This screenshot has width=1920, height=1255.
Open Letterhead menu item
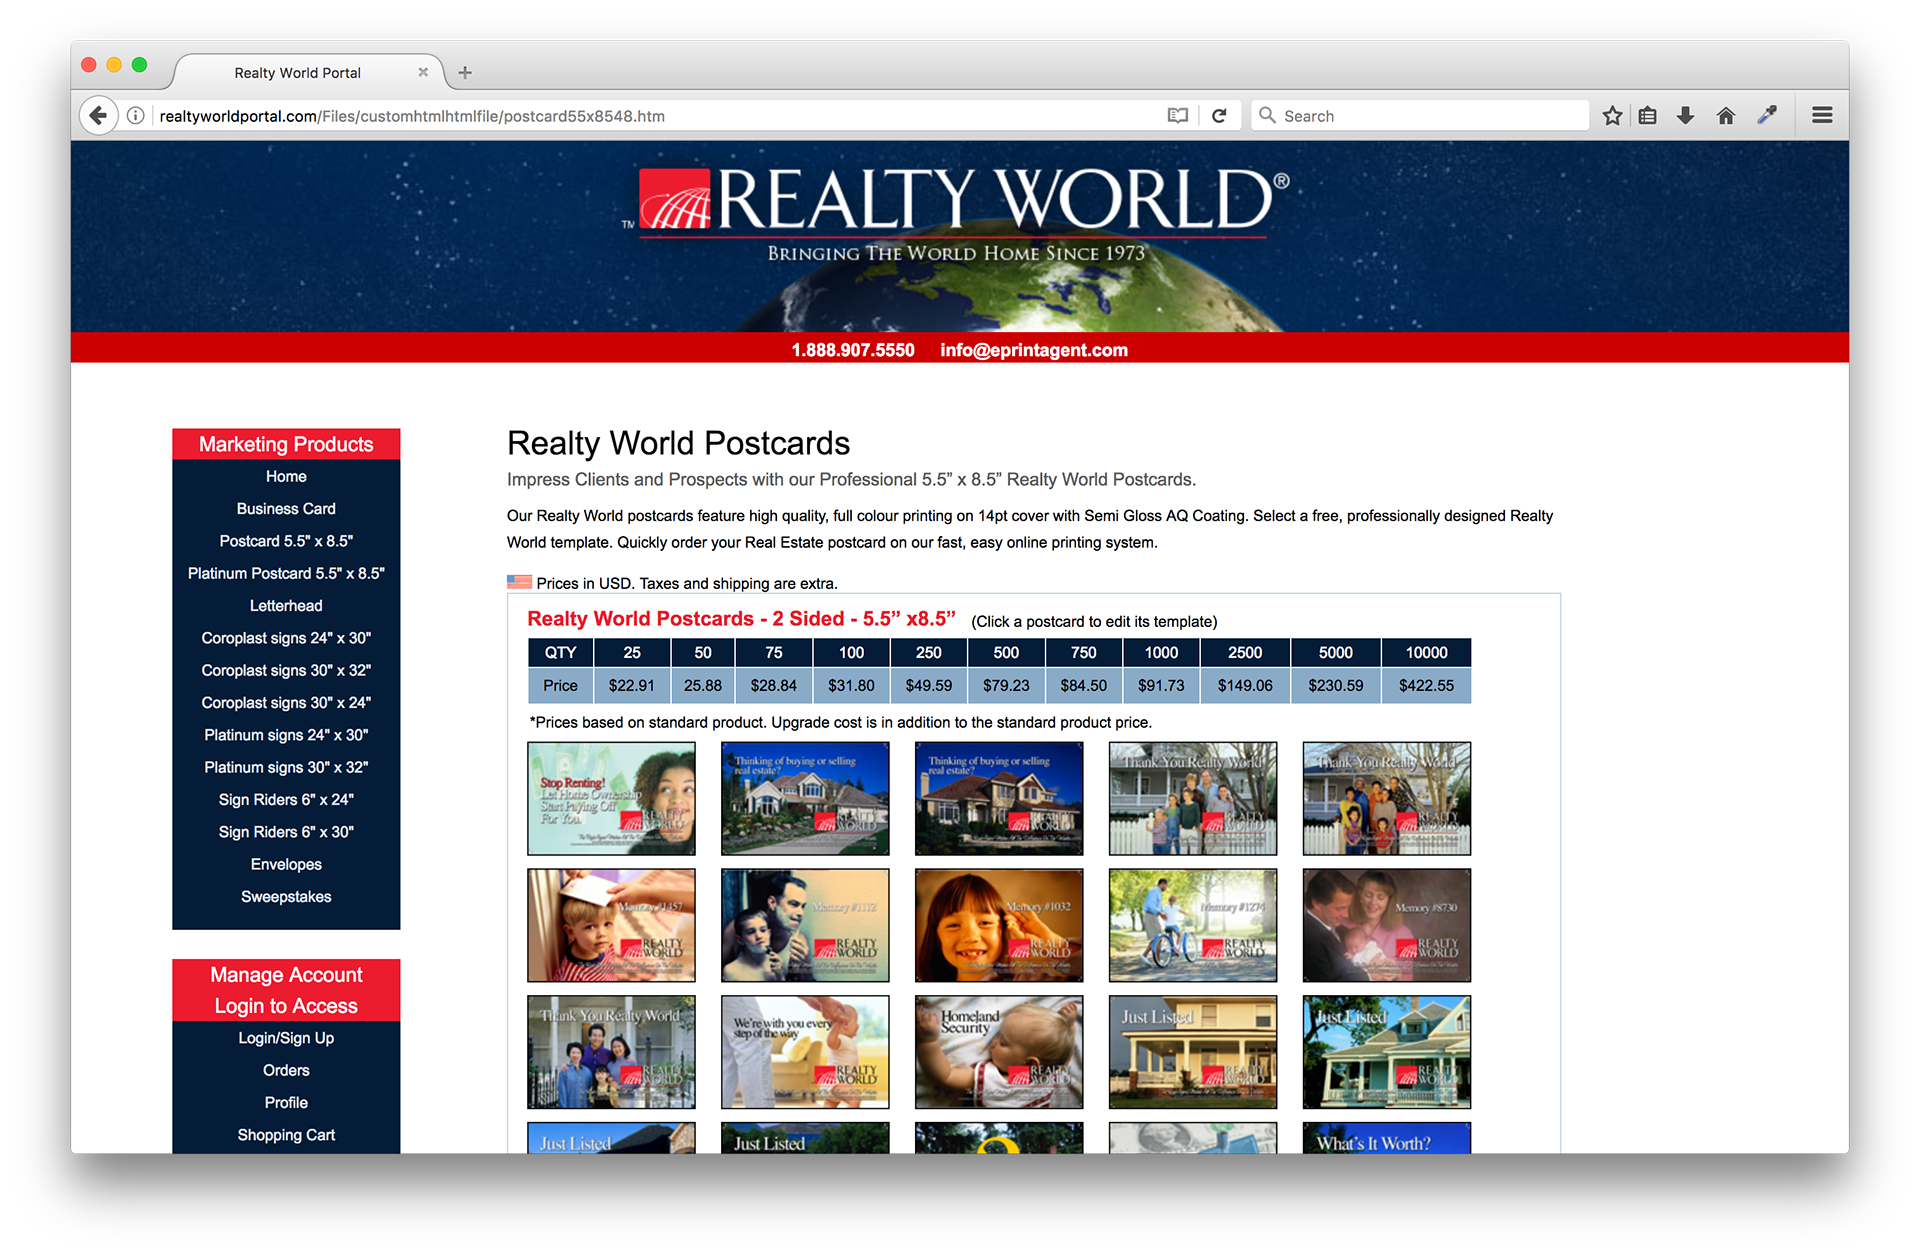tap(286, 606)
